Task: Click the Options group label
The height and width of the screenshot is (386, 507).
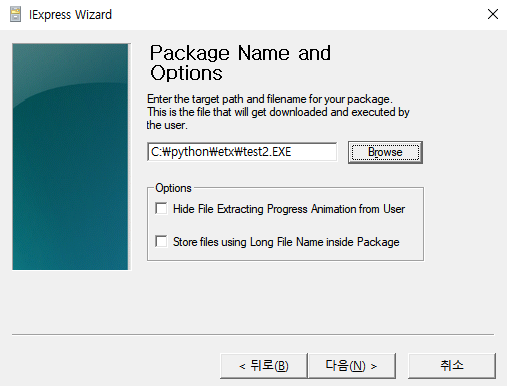Action: (173, 188)
